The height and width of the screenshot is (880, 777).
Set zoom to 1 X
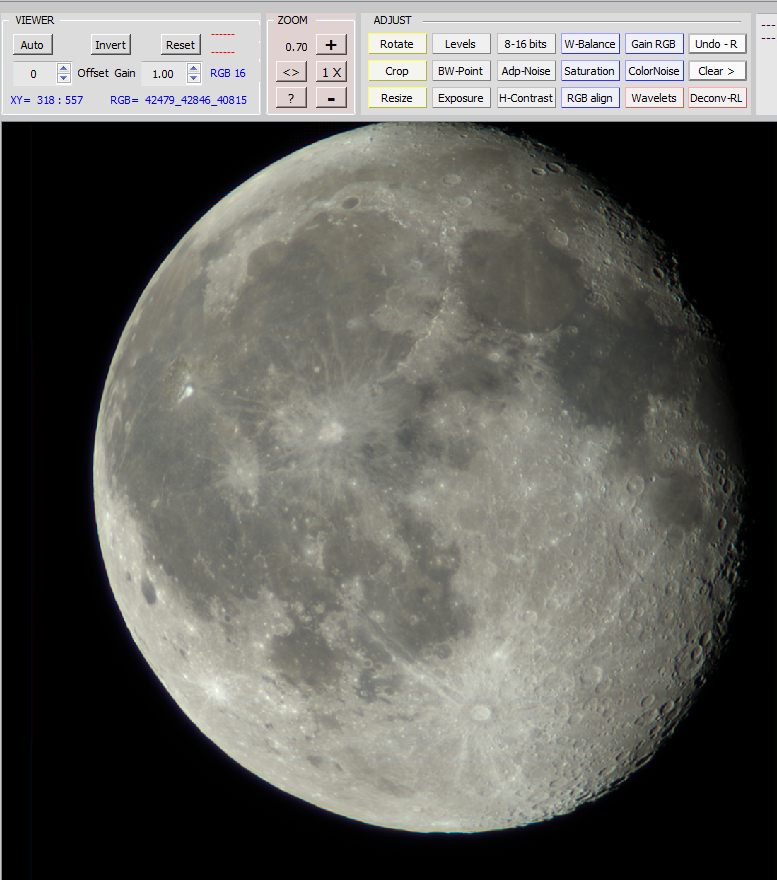(331, 72)
